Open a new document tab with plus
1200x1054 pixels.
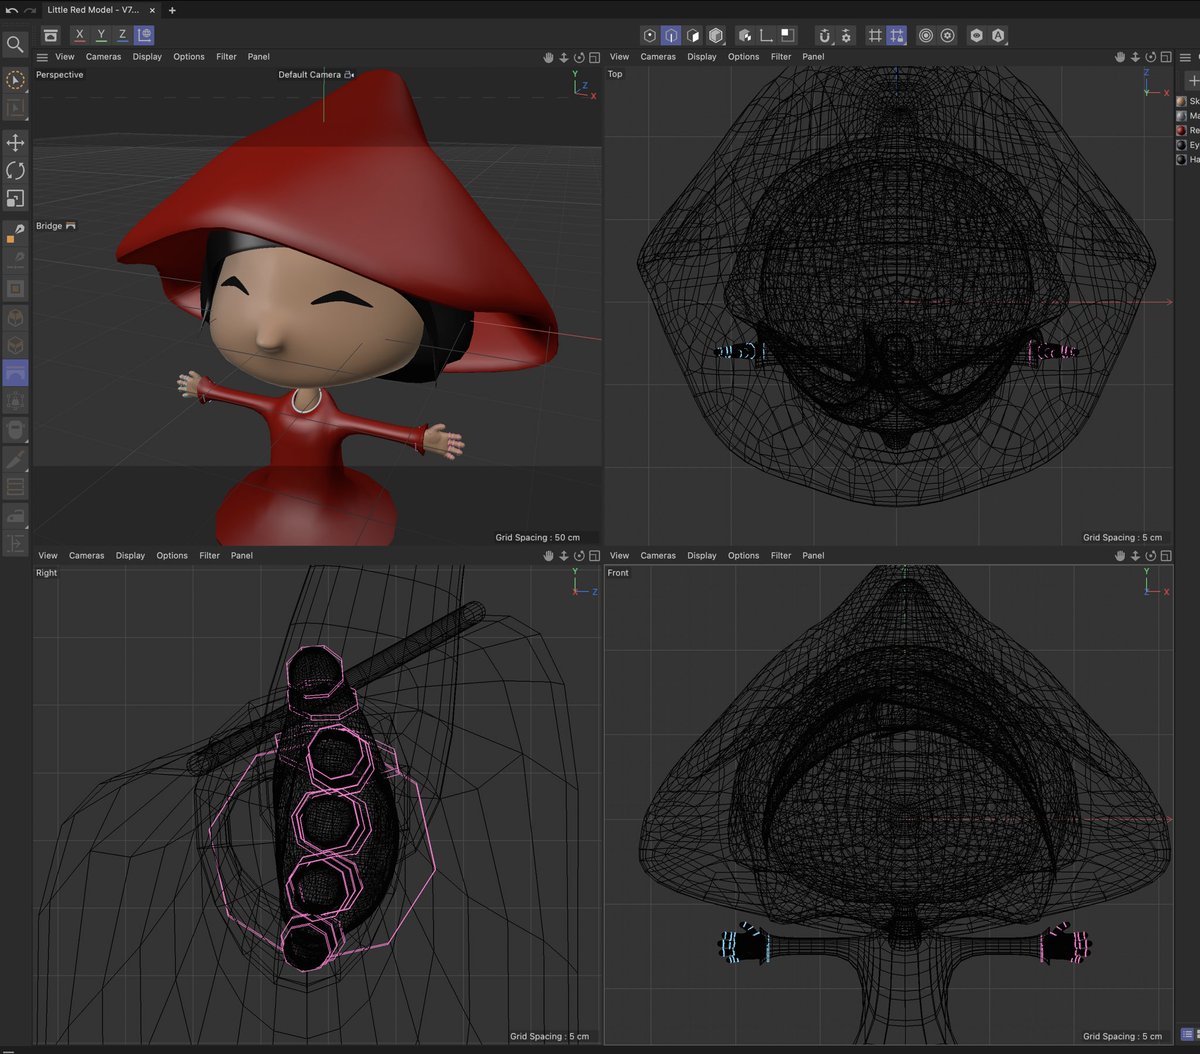[x=172, y=10]
